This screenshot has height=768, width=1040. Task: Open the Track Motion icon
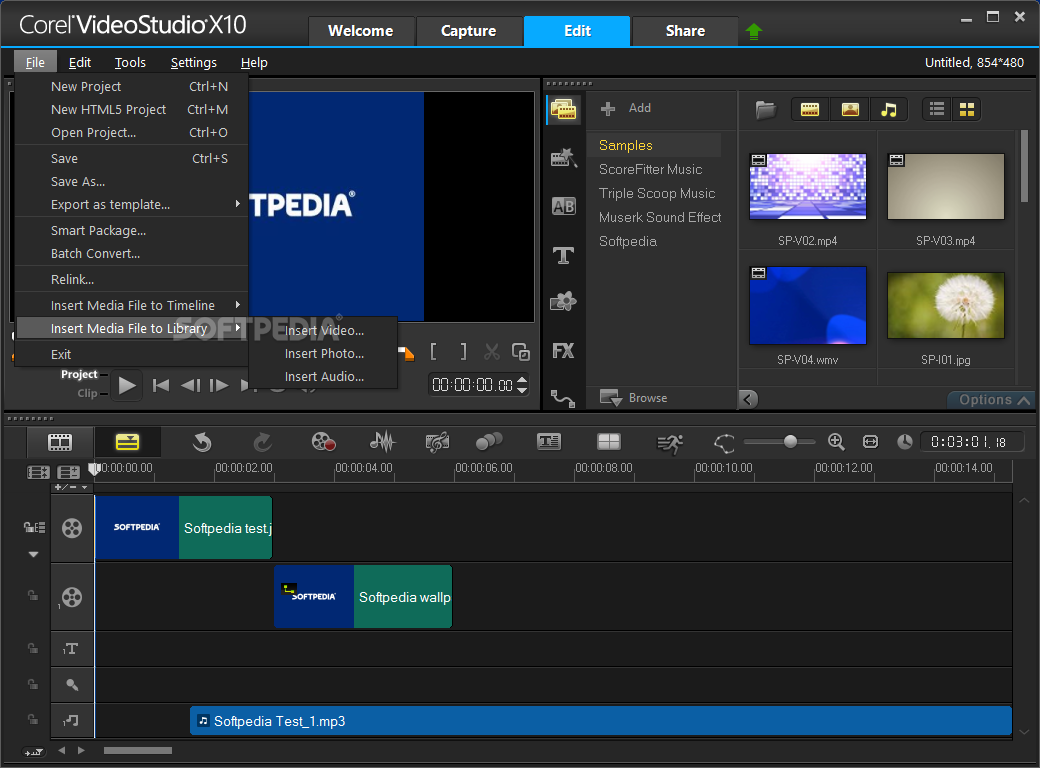(x=489, y=442)
